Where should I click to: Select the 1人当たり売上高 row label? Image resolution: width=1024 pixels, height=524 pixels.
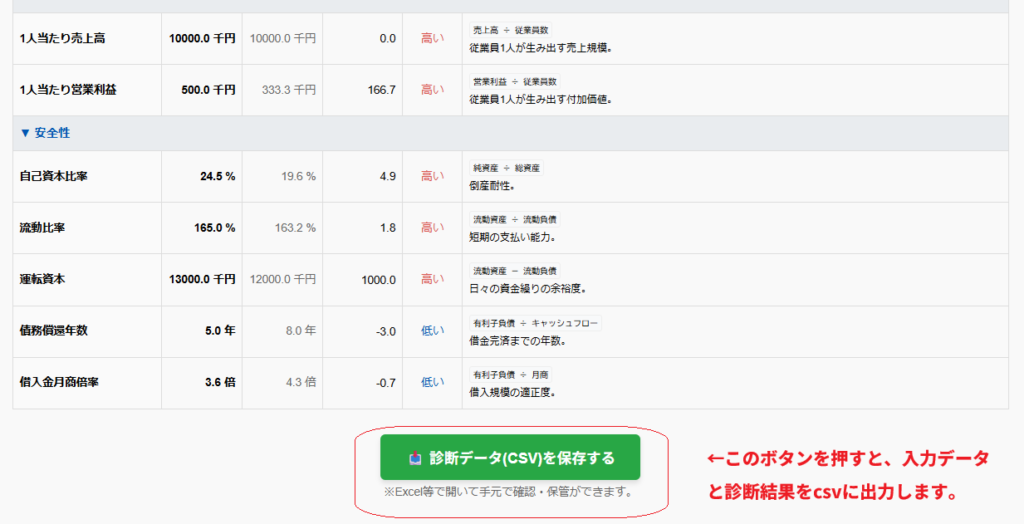62,39
